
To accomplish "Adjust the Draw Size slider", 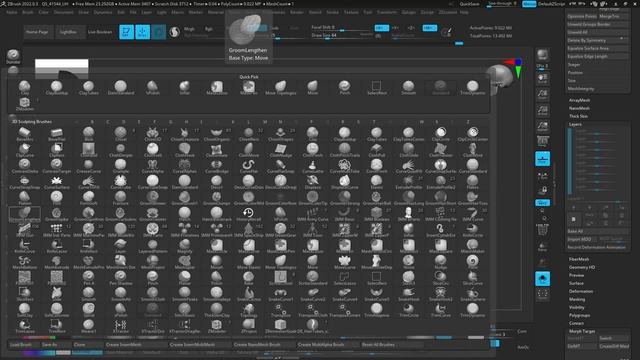I will [x=342, y=36].
